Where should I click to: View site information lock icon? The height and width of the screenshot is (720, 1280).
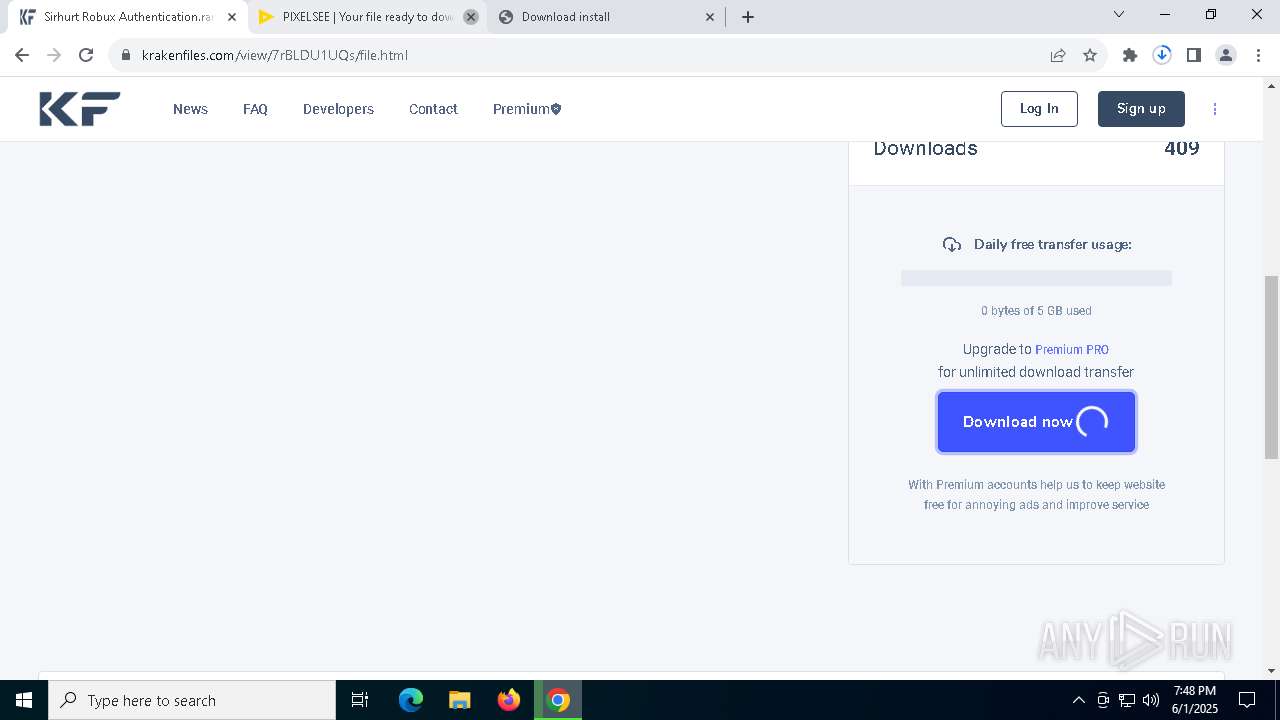pos(126,55)
